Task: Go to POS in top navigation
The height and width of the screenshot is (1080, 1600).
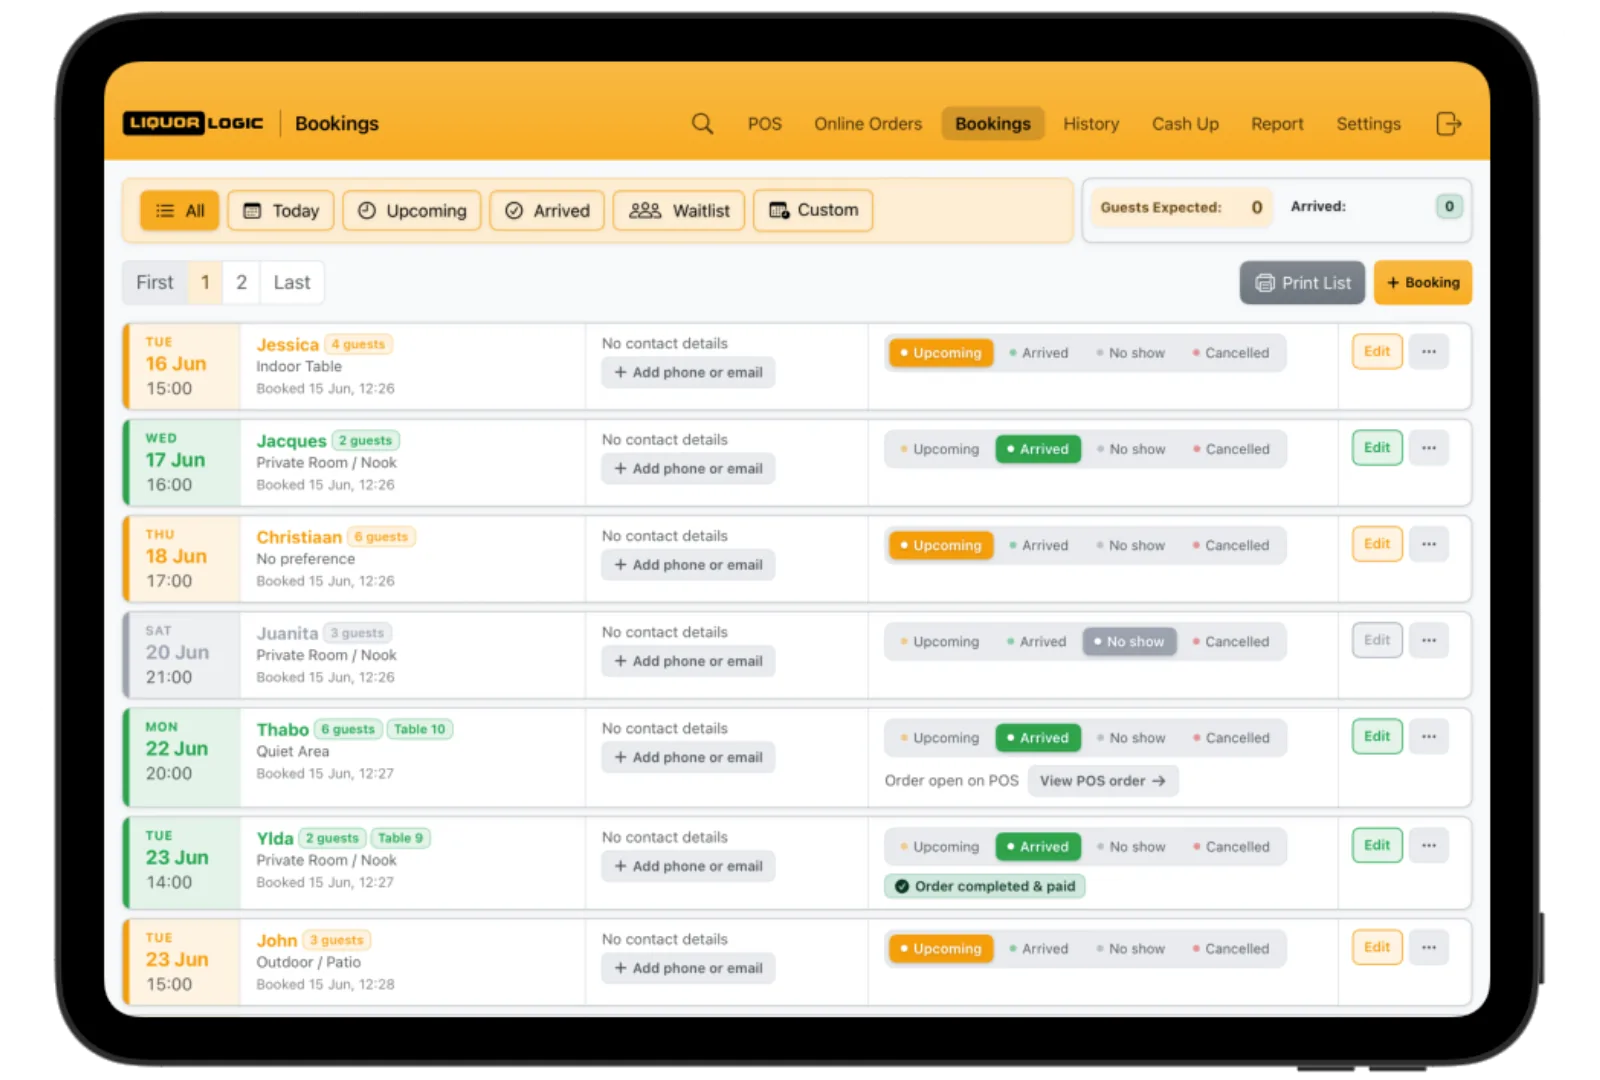Action: [x=765, y=124]
